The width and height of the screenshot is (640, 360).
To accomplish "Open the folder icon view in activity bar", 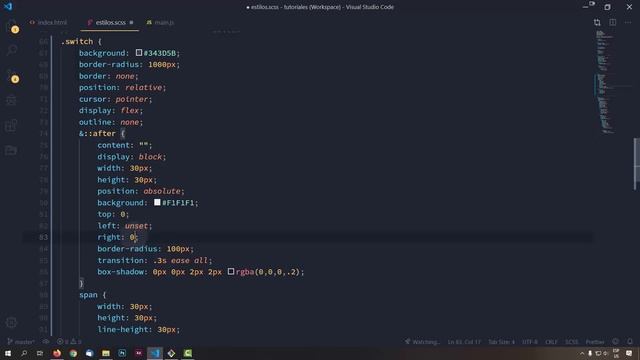I will coord(12,150).
